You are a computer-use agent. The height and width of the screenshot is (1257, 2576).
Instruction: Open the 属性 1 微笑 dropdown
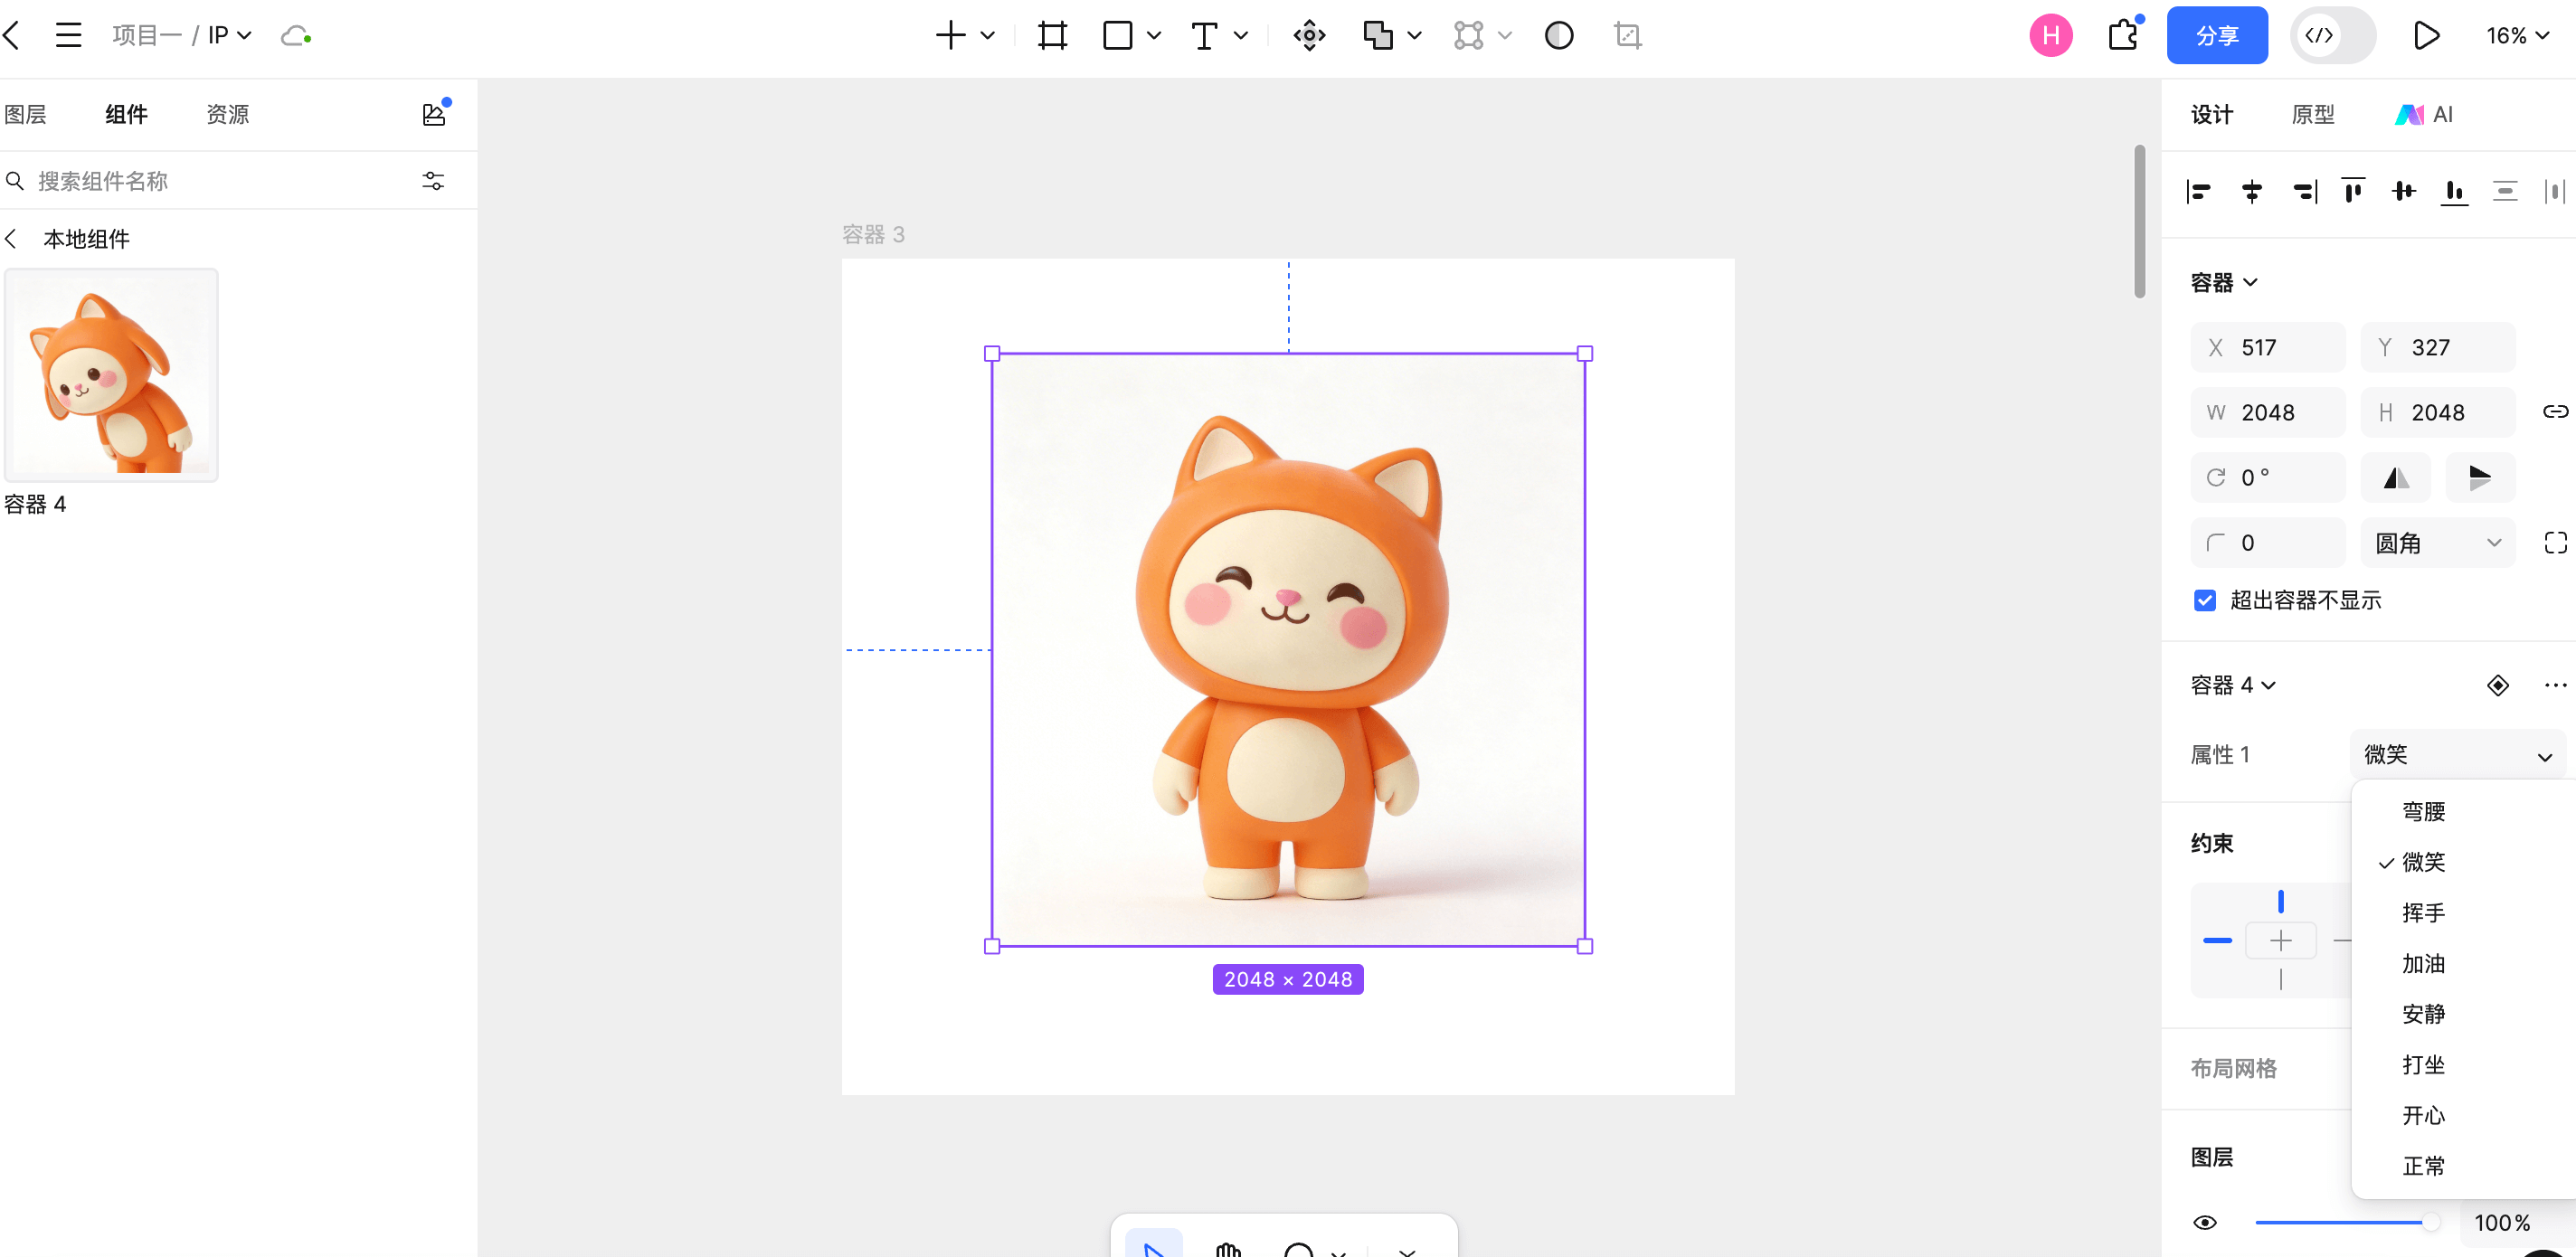tap(2457, 754)
